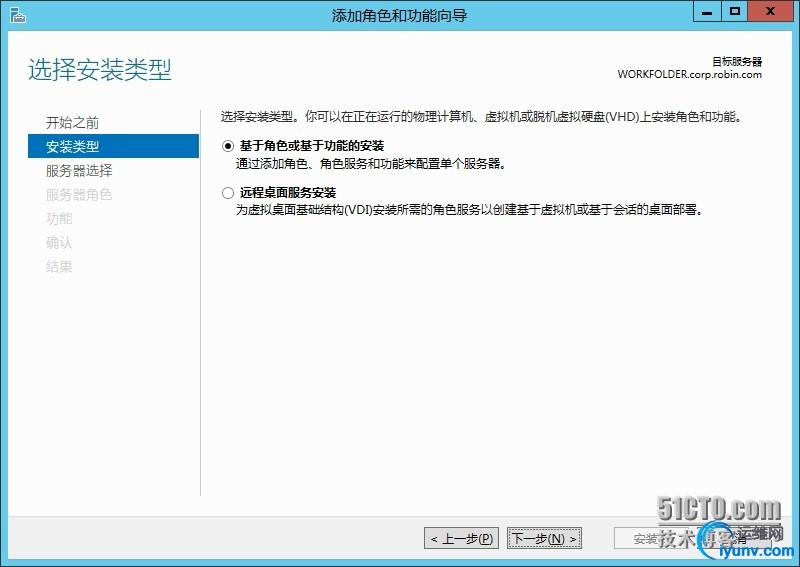800x567 pixels.
Task: Maximize the wizard window
Action: [x=735, y=12]
